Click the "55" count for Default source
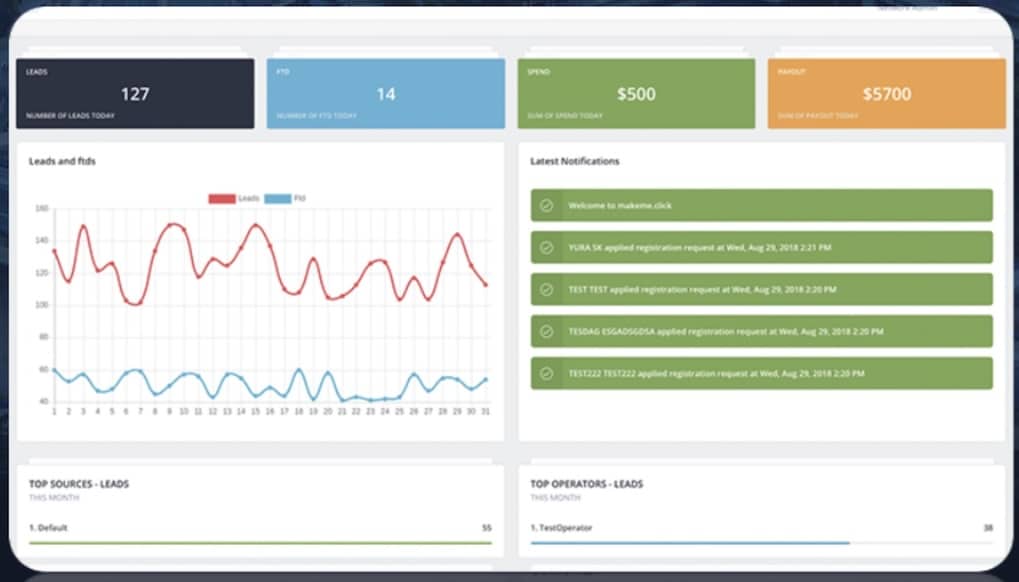 click(x=487, y=528)
